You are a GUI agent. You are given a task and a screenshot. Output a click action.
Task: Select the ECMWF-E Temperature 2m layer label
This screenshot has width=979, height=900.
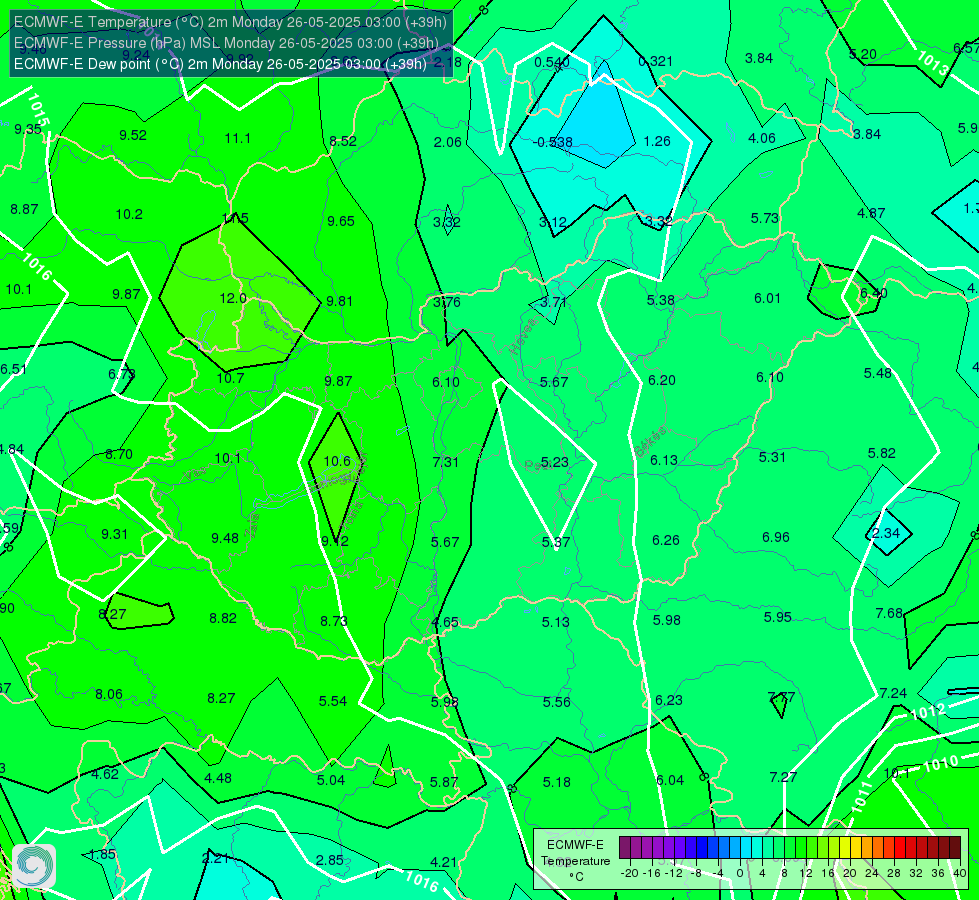pos(230,22)
